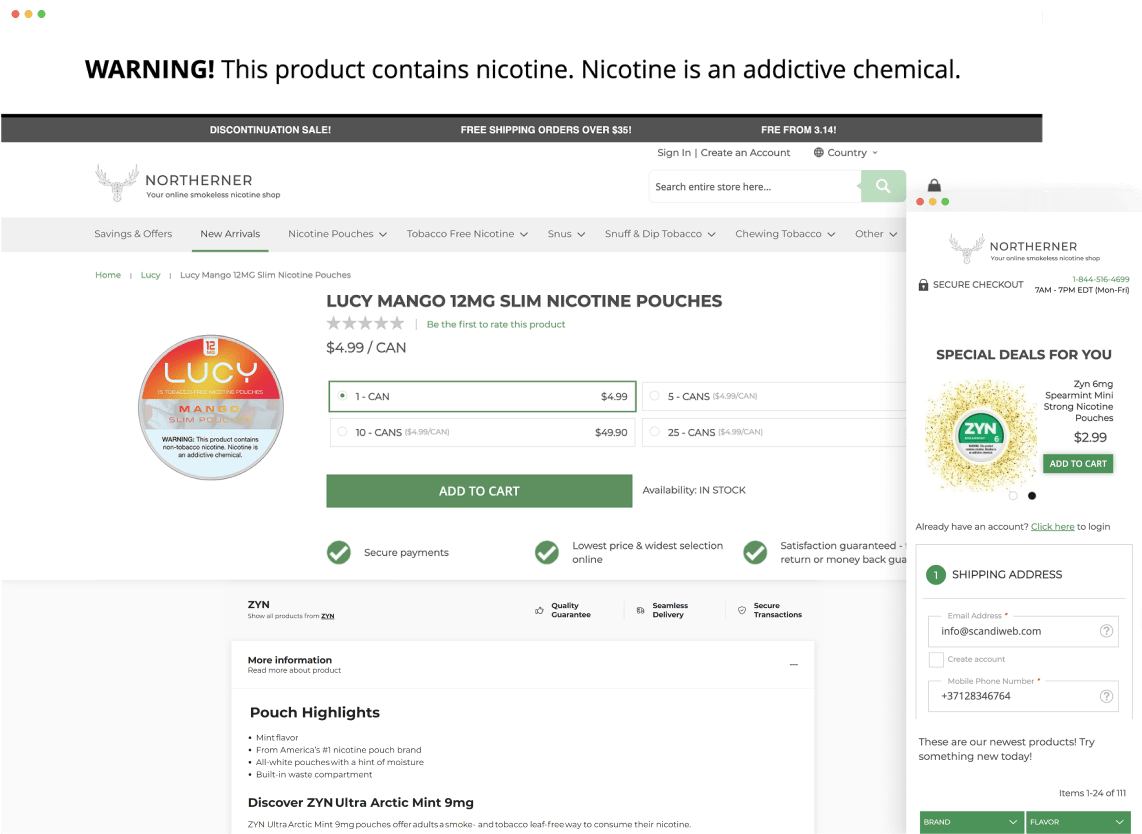Open the New Arrivals tab
The image size is (1142, 834).
click(x=230, y=234)
